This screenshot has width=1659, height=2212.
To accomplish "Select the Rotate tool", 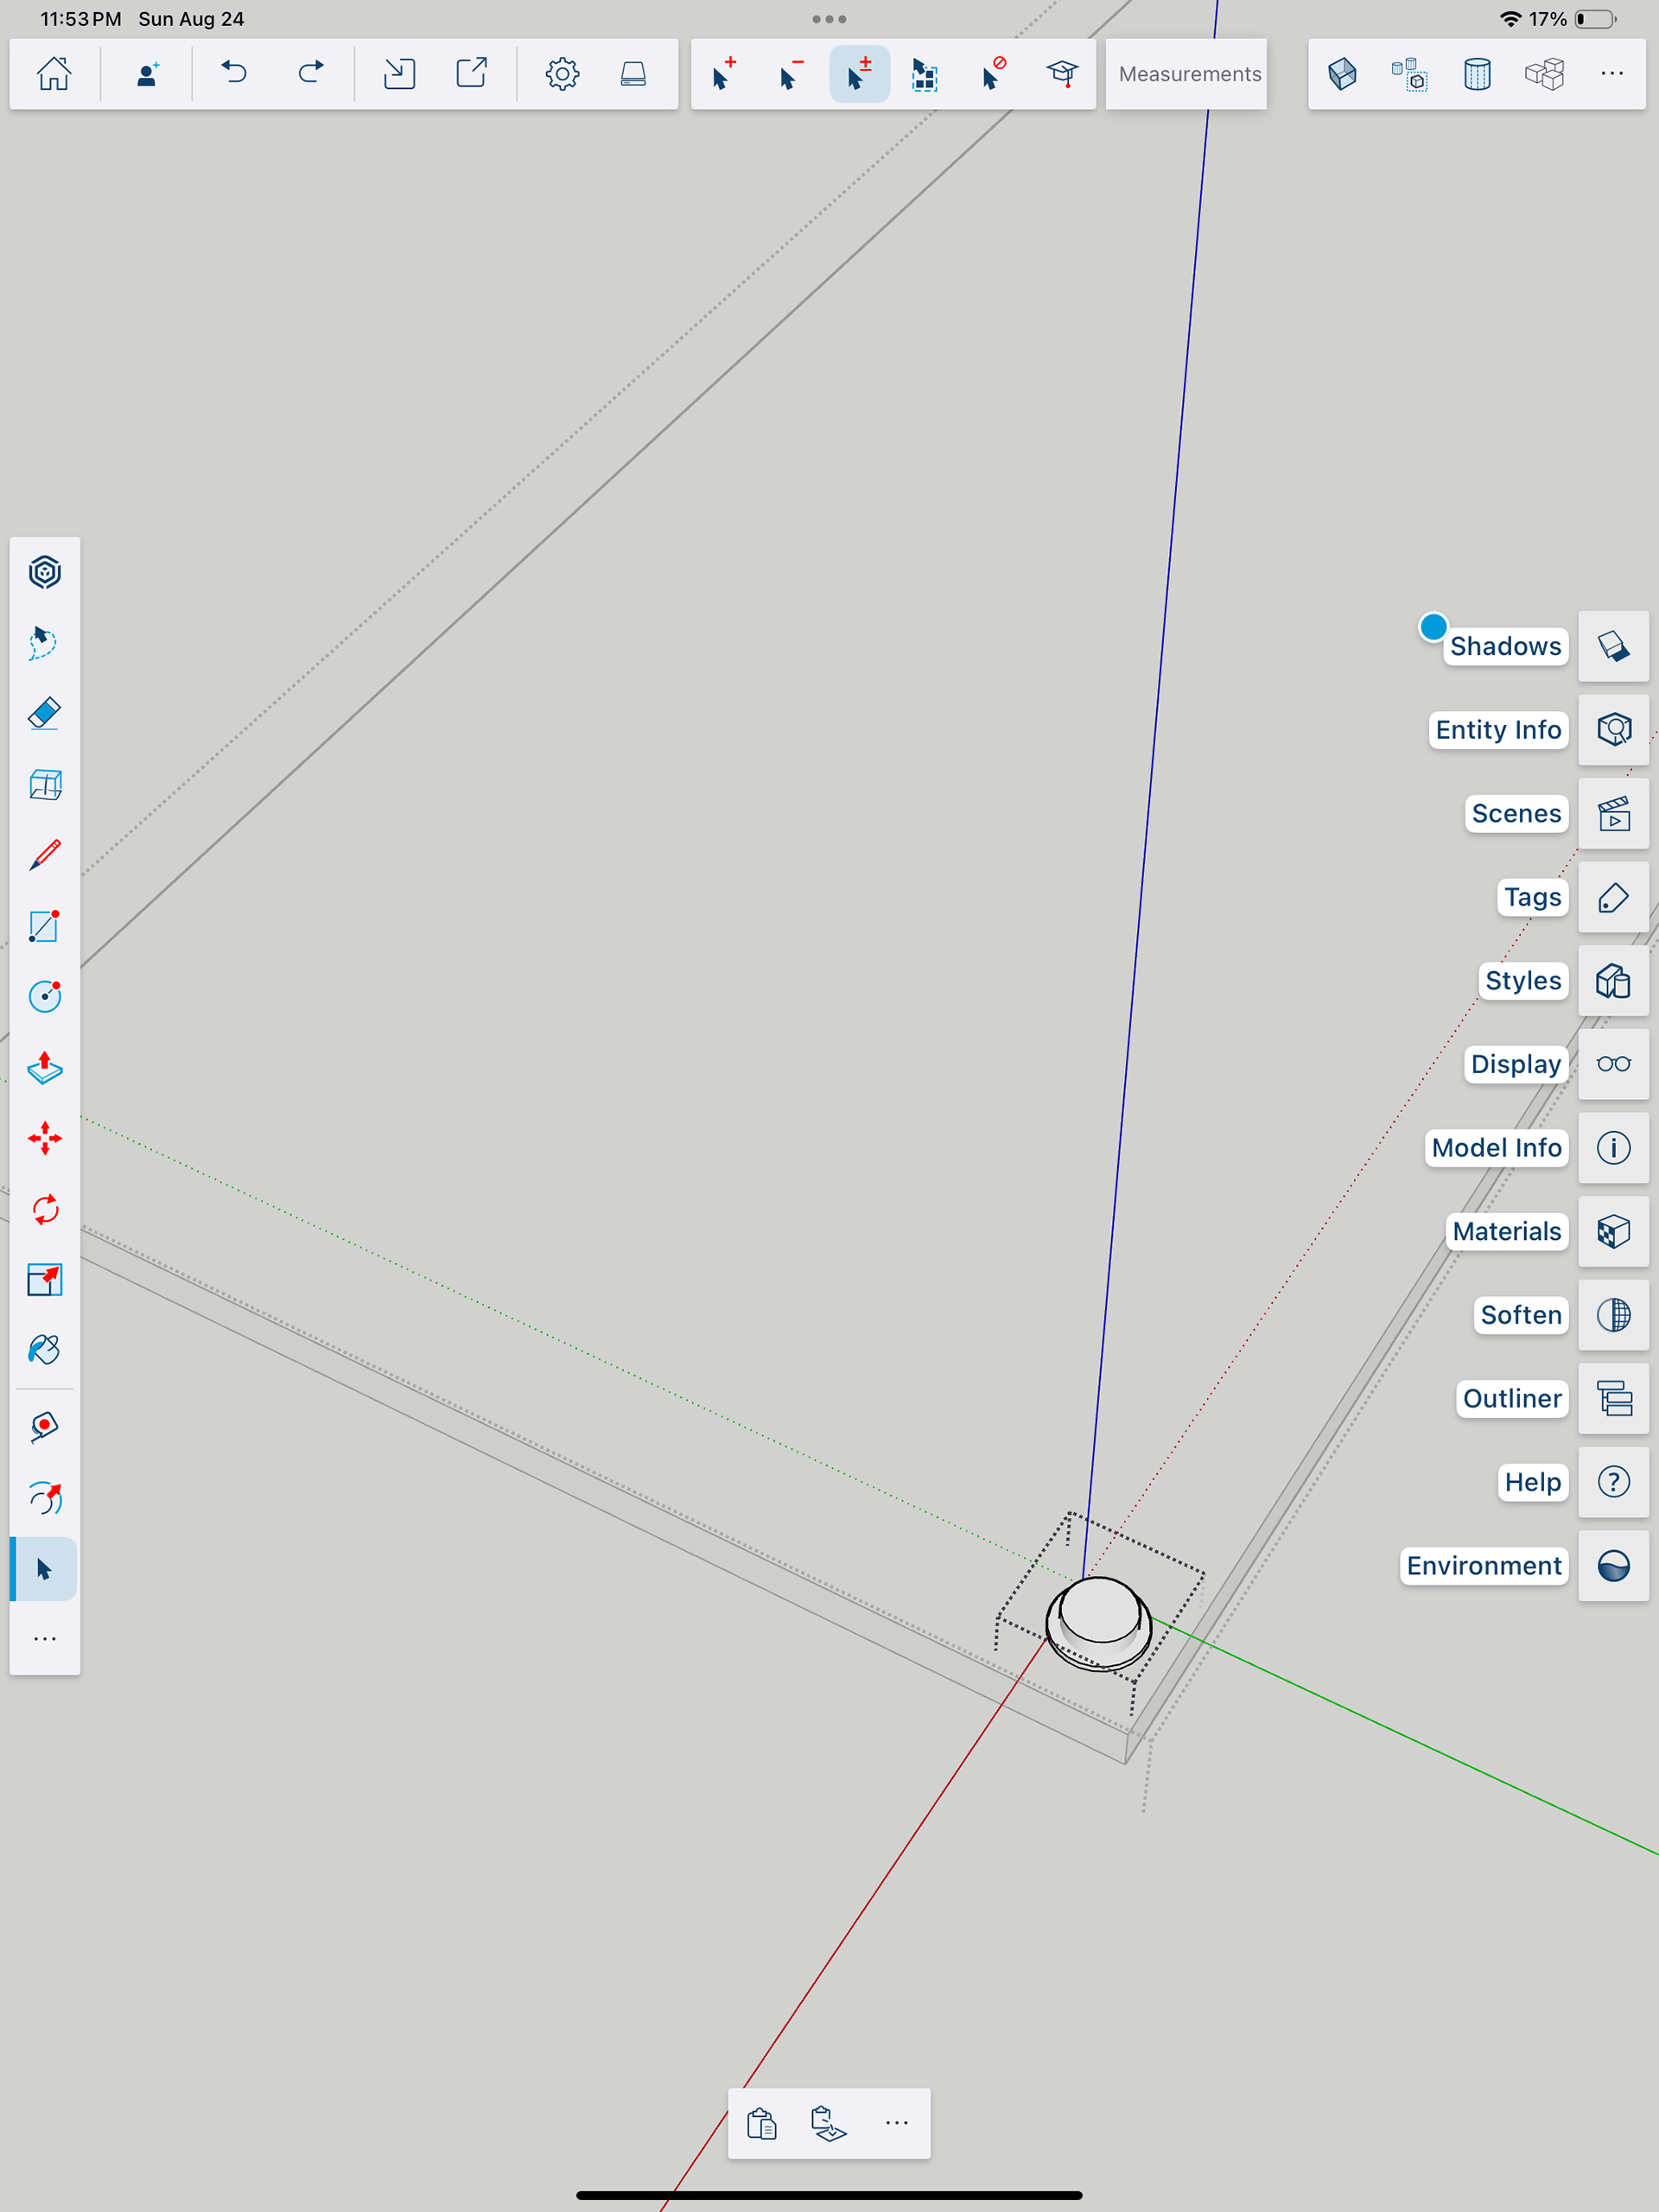I will tap(45, 1210).
